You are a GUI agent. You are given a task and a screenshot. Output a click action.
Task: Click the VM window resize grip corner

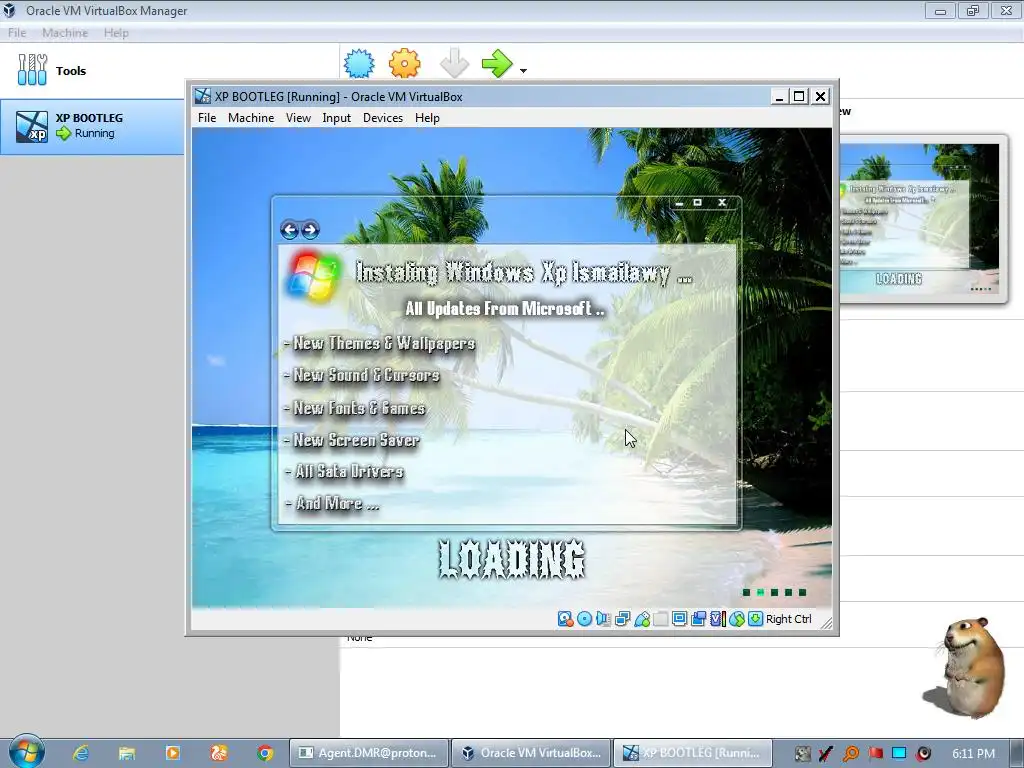(x=827, y=623)
